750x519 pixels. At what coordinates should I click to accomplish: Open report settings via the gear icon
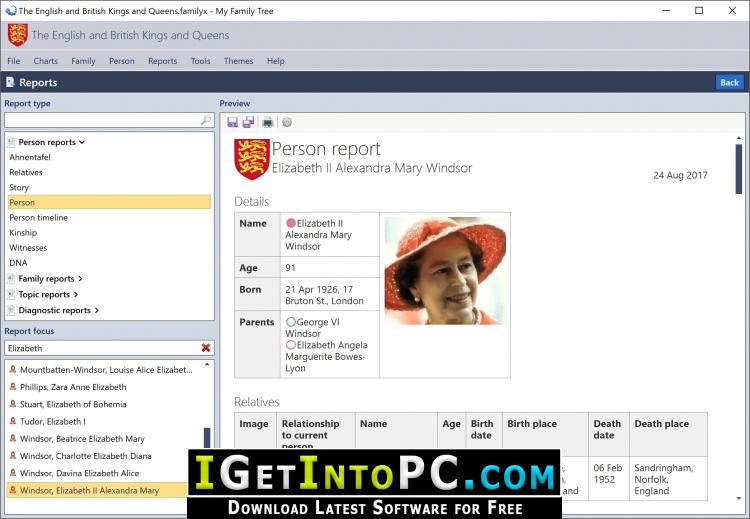click(287, 122)
